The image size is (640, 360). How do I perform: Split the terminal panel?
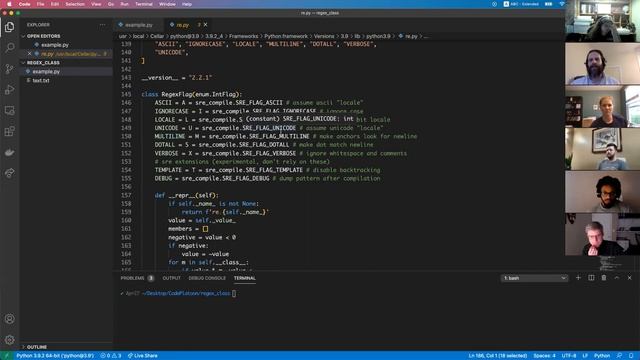pos(591,278)
